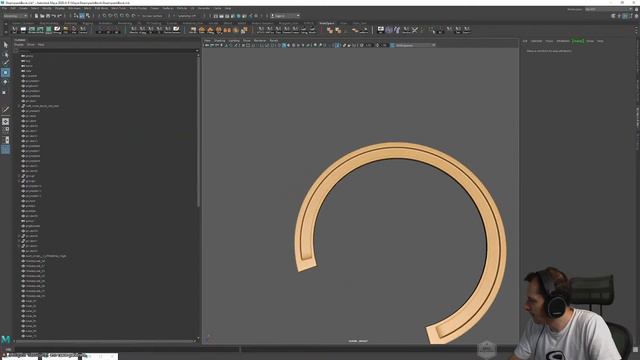Toggle Snap to view planes
Image resolution: width=640 pixels, height=360 pixels.
point(127,16)
